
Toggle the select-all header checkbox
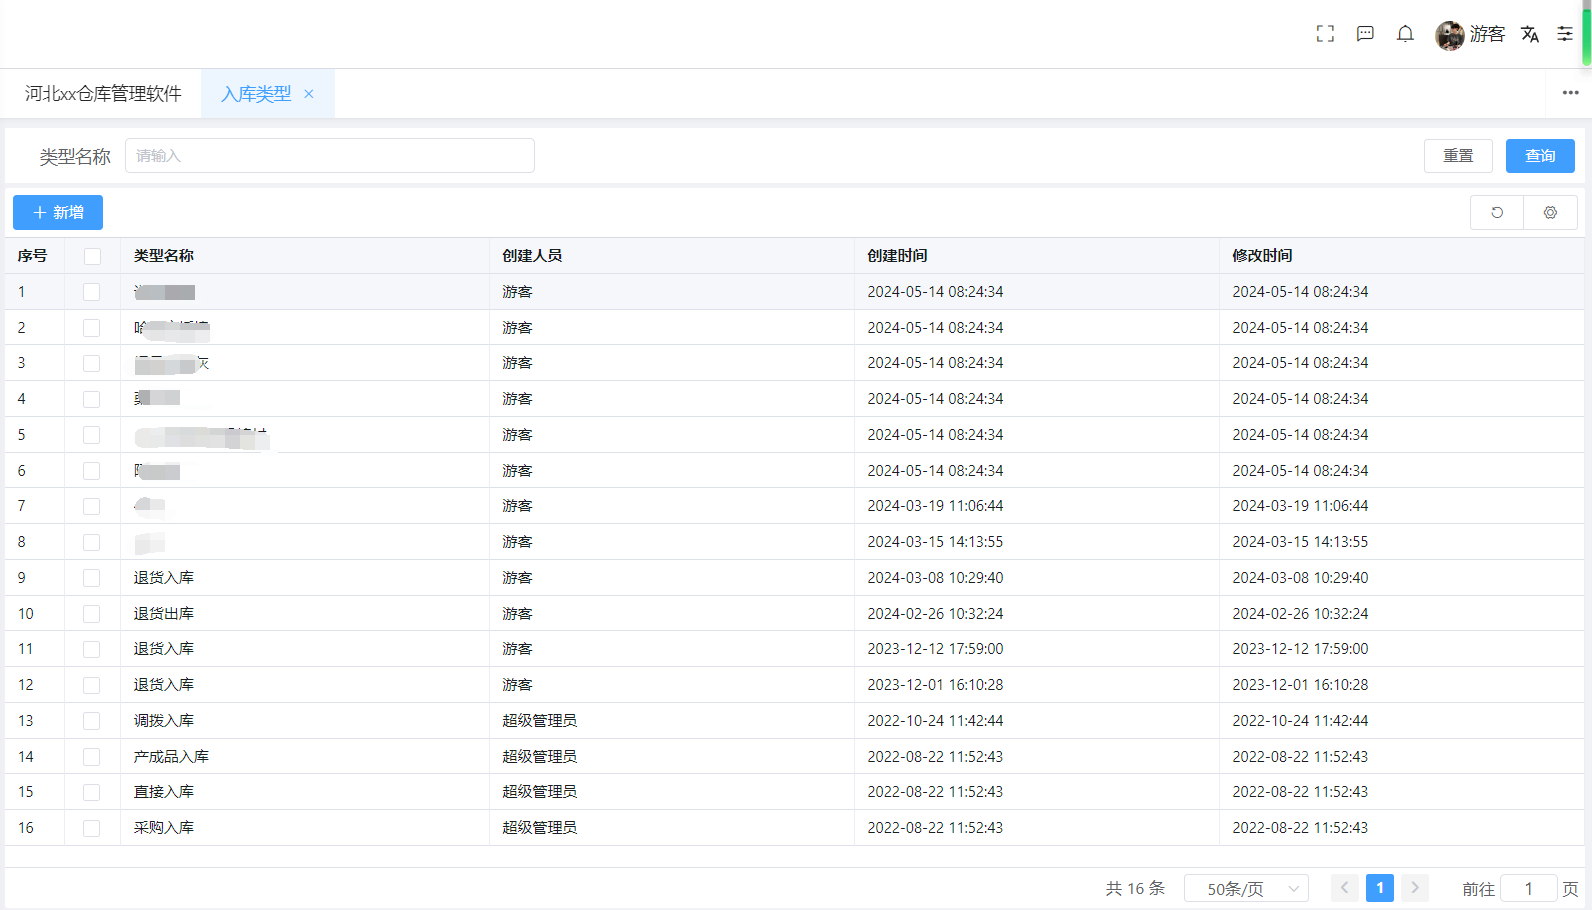92,256
